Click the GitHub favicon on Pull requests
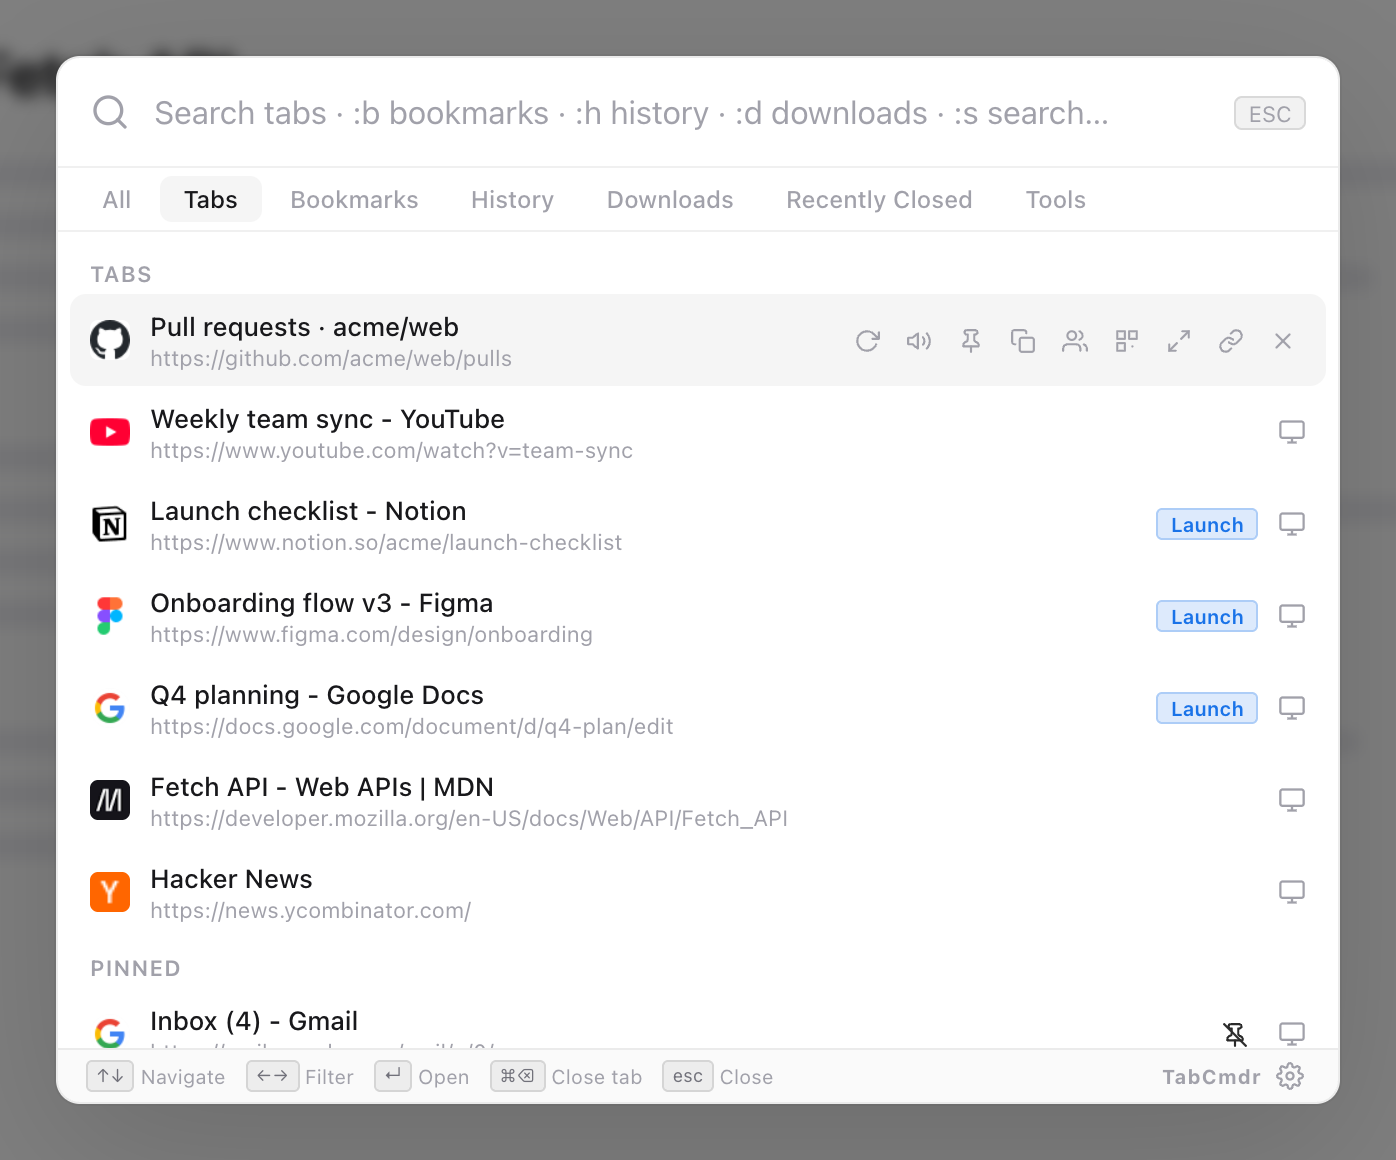This screenshot has width=1396, height=1160. coord(110,340)
